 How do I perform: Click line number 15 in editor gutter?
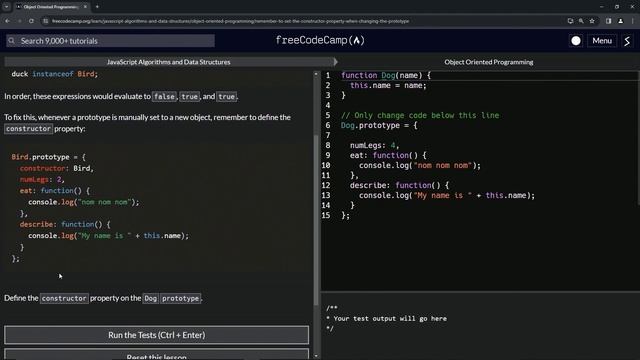pyautogui.click(x=326, y=215)
